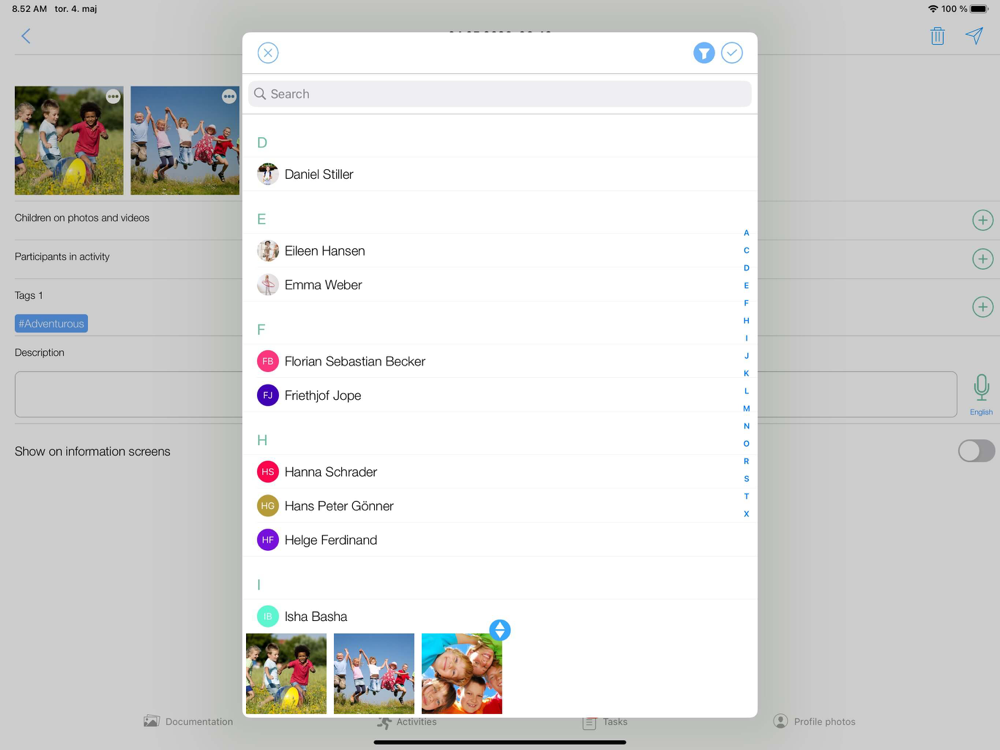This screenshot has height=750, width=1000.
Task: Open background photo of jumping children
Action: (x=185, y=140)
